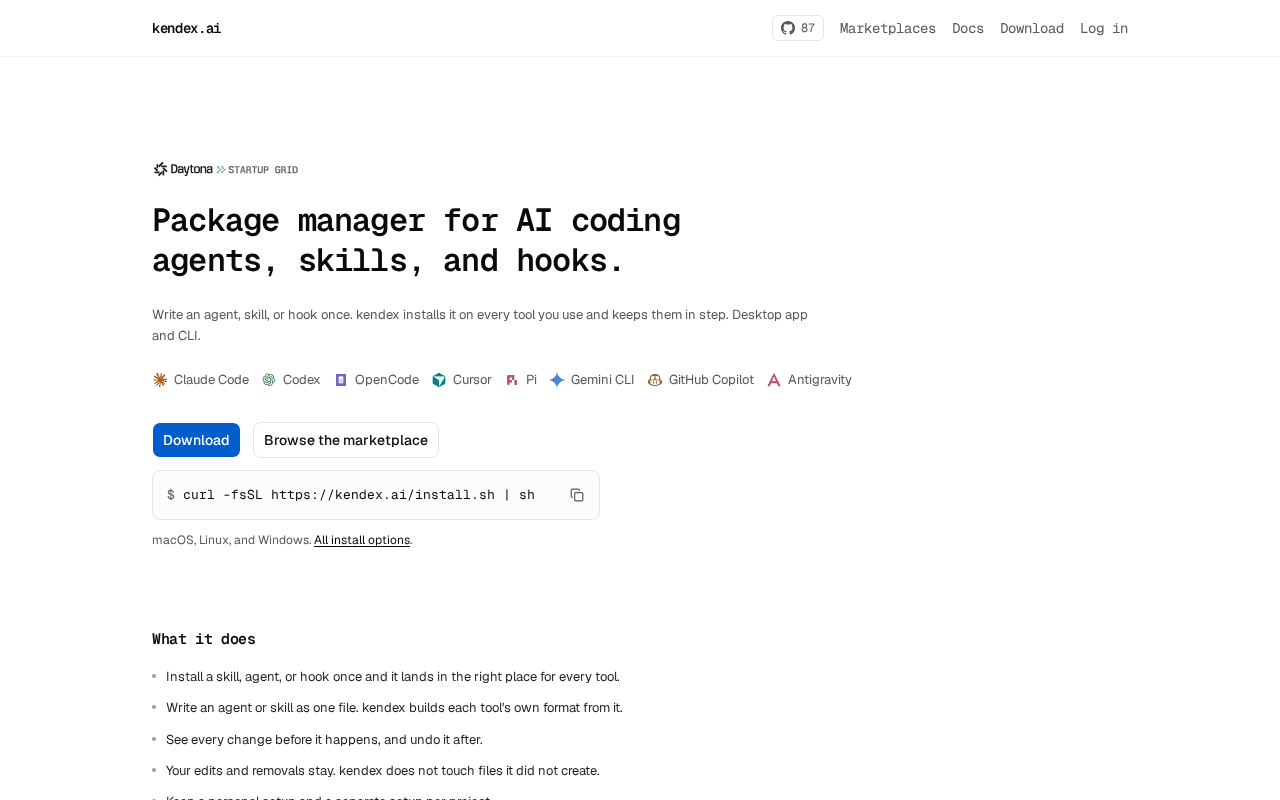Click the 'macOS, Linux, and Windows.' text
The image size is (1280, 800).
coord(232,540)
